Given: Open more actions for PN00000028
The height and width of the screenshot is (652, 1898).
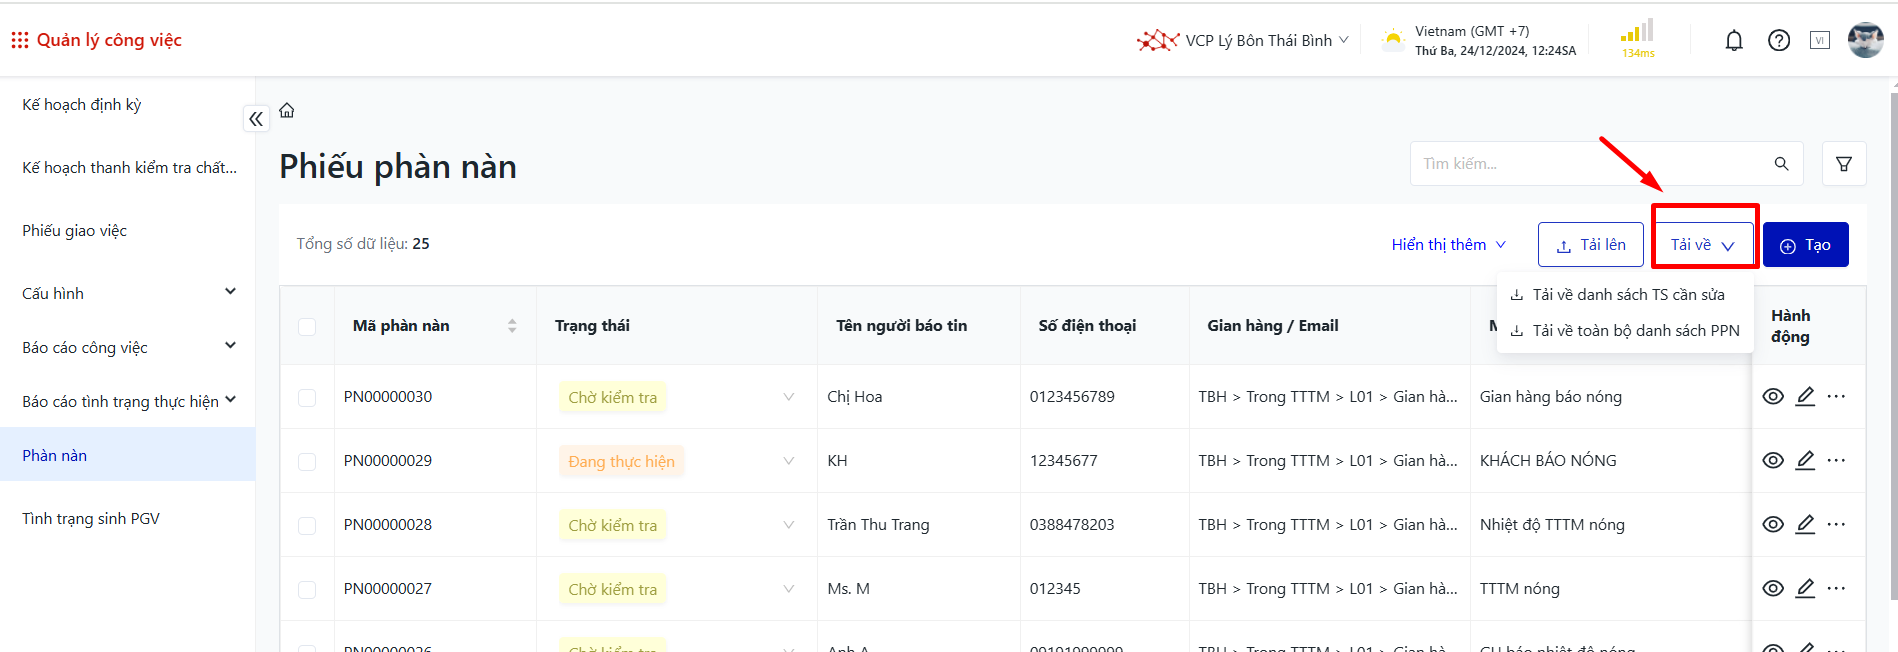Looking at the screenshot, I should coord(1836,525).
